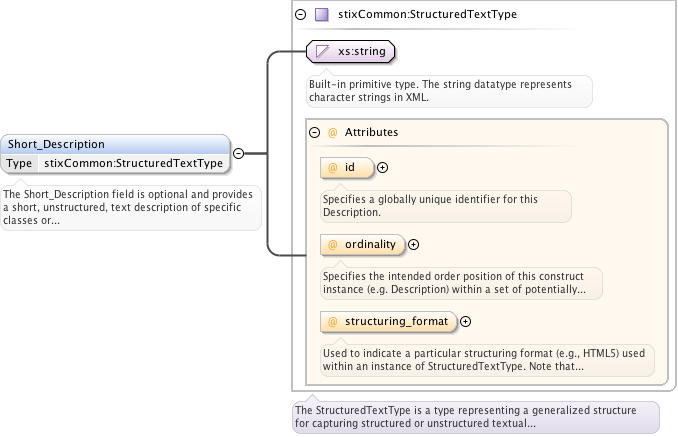678x437 pixels.
Task: Click the xs:string type icon
Action: (x=323, y=51)
